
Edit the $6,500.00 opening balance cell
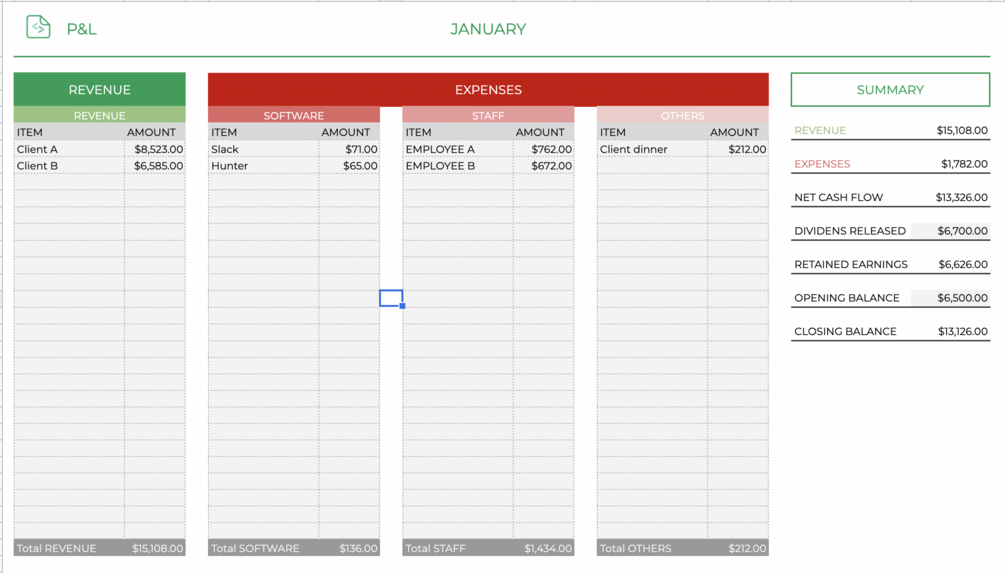(x=950, y=297)
